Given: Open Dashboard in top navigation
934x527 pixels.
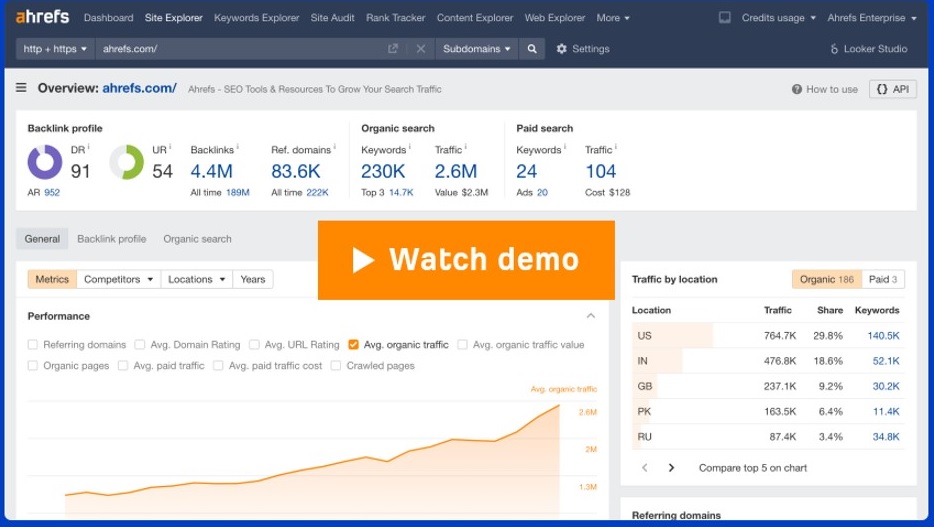Looking at the screenshot, I should point(108,18).
